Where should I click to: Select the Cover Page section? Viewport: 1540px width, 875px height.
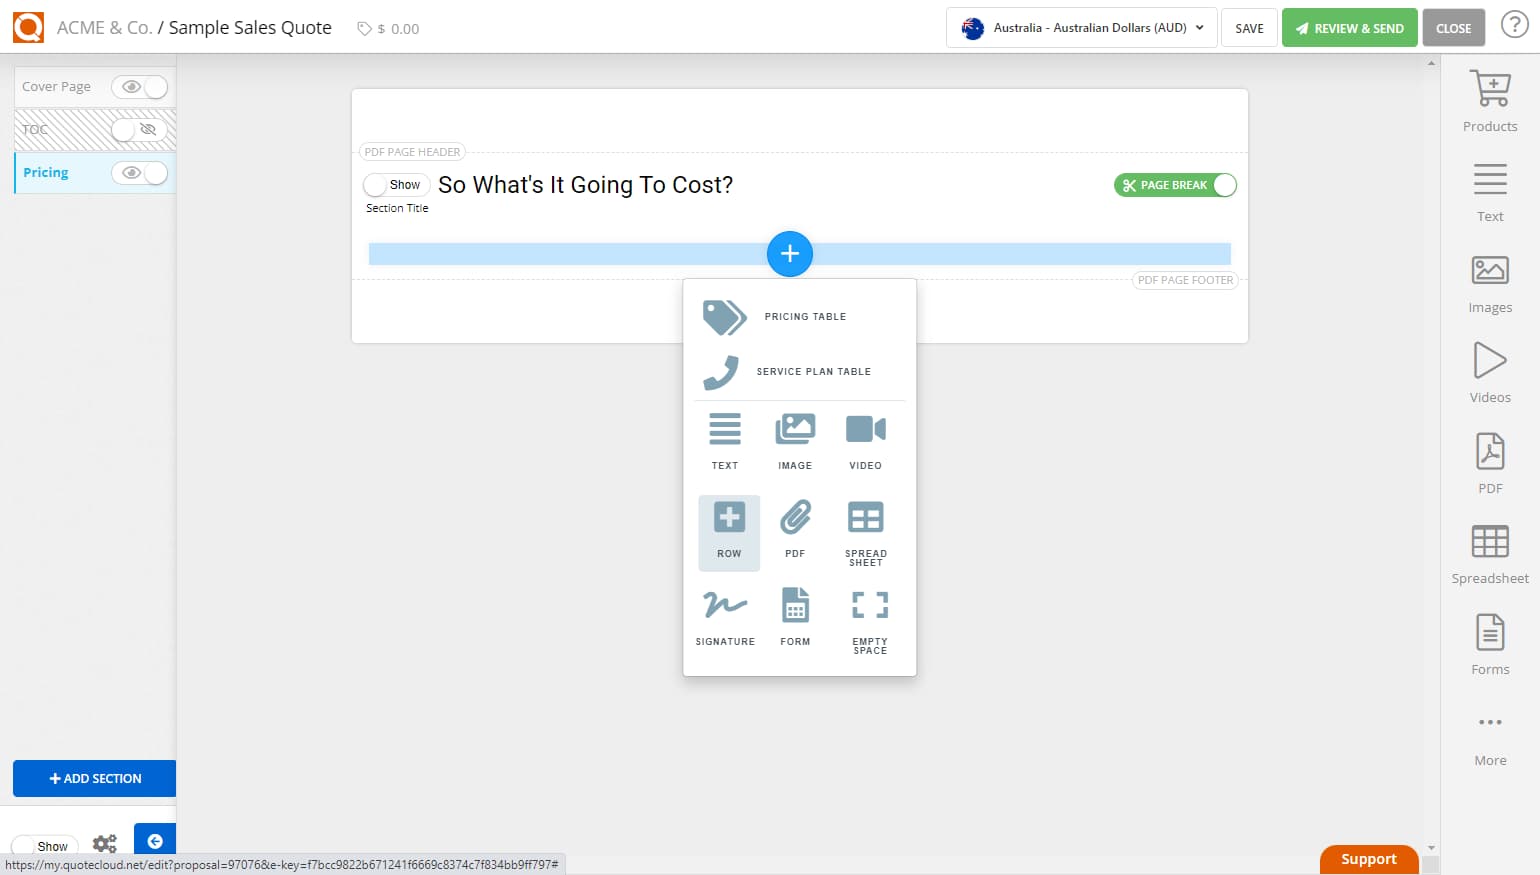[x=57, y=86]
